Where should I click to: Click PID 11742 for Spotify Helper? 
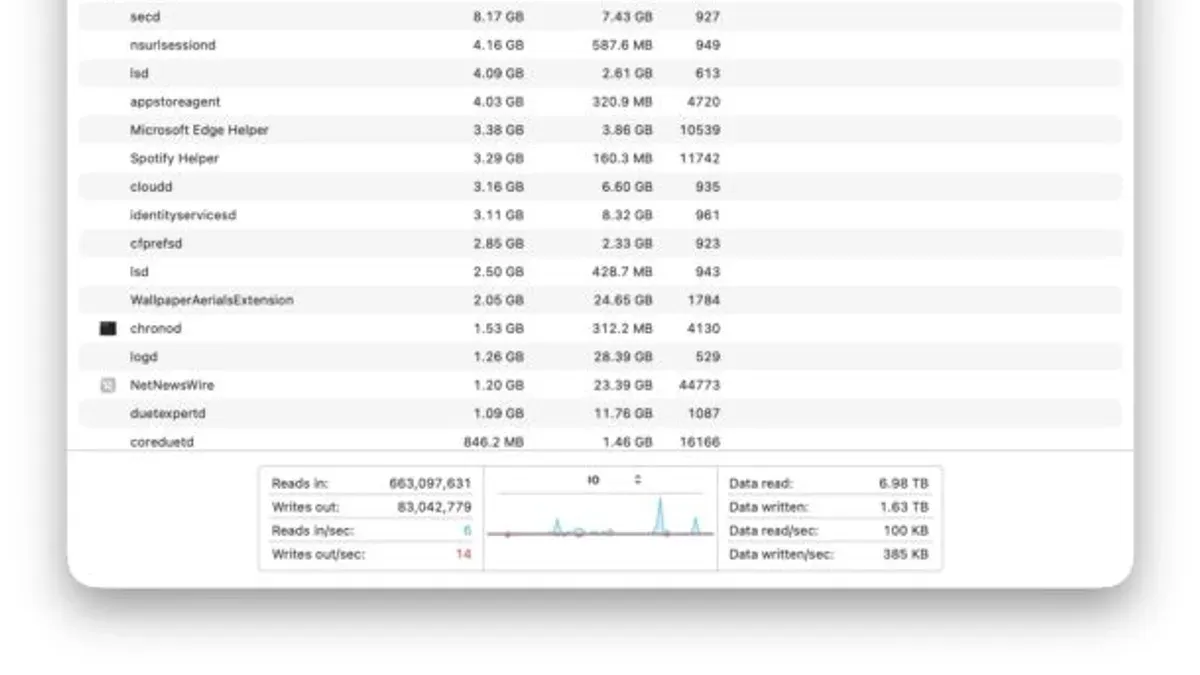(x=700, y=158)
